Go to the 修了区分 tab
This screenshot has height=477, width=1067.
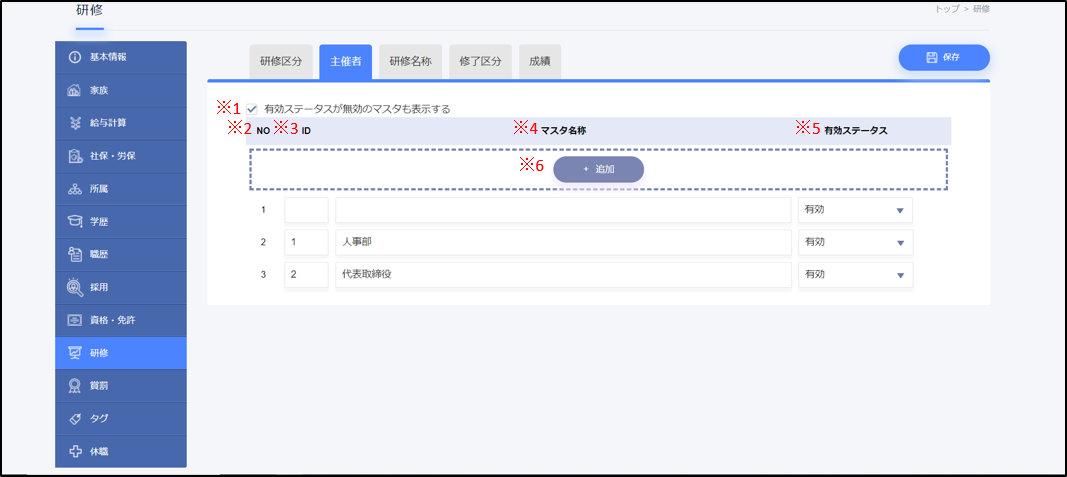(480, 62)
